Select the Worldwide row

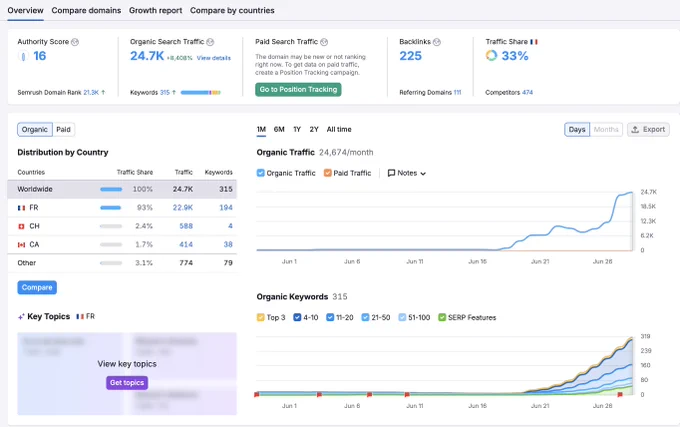[122, 189]
